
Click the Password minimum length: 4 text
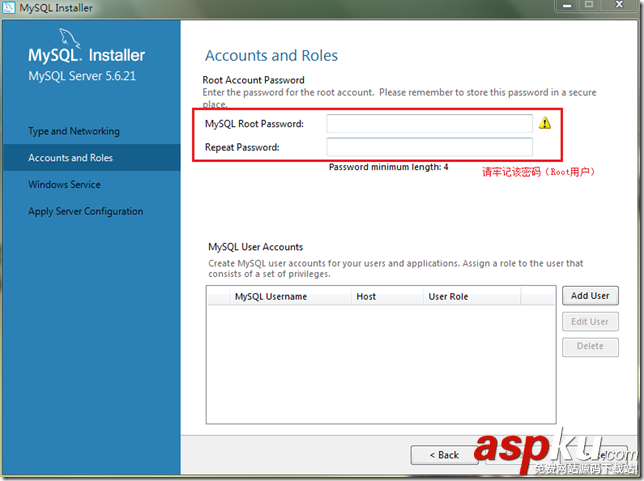tap(389, 167)
